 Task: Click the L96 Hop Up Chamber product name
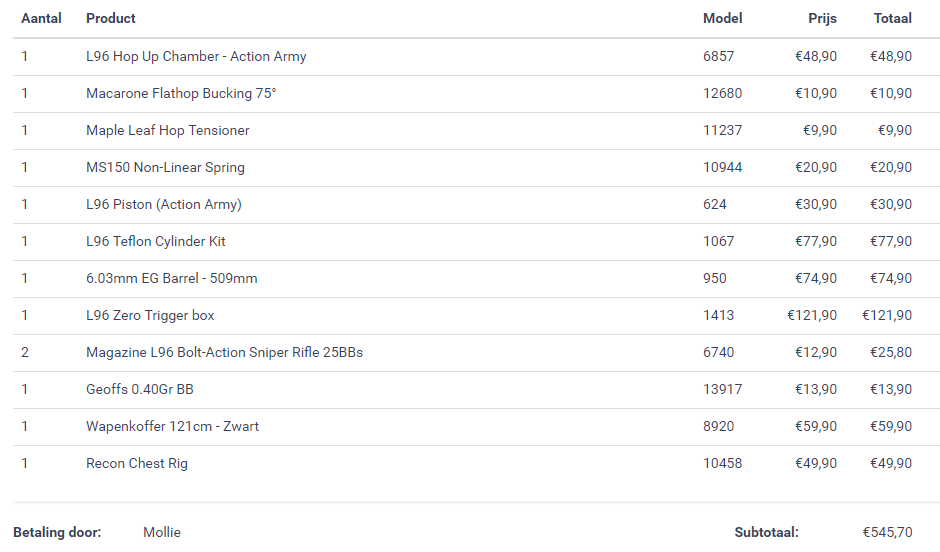(196, 56)
